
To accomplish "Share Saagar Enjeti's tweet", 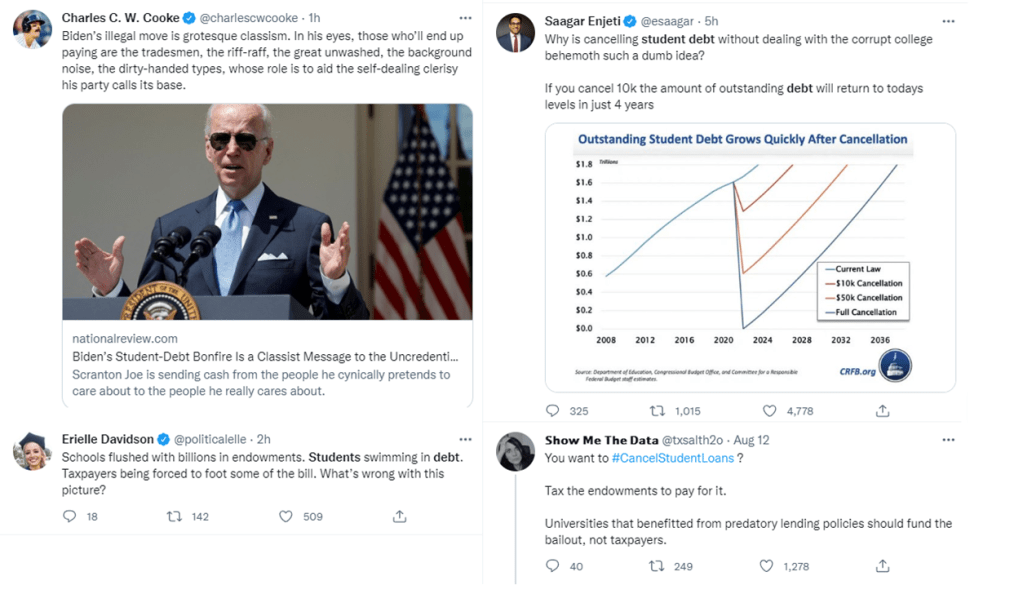I will pos(882,410).
